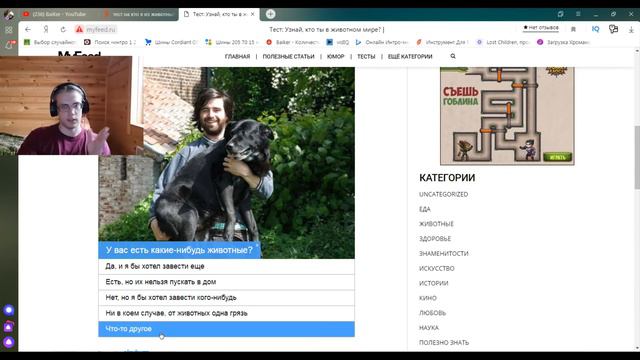Open the 'Шины 205 70 15' bookmark
Image resolution: width=640 pixels, height=360 pixels.
[x=231, y=42]
